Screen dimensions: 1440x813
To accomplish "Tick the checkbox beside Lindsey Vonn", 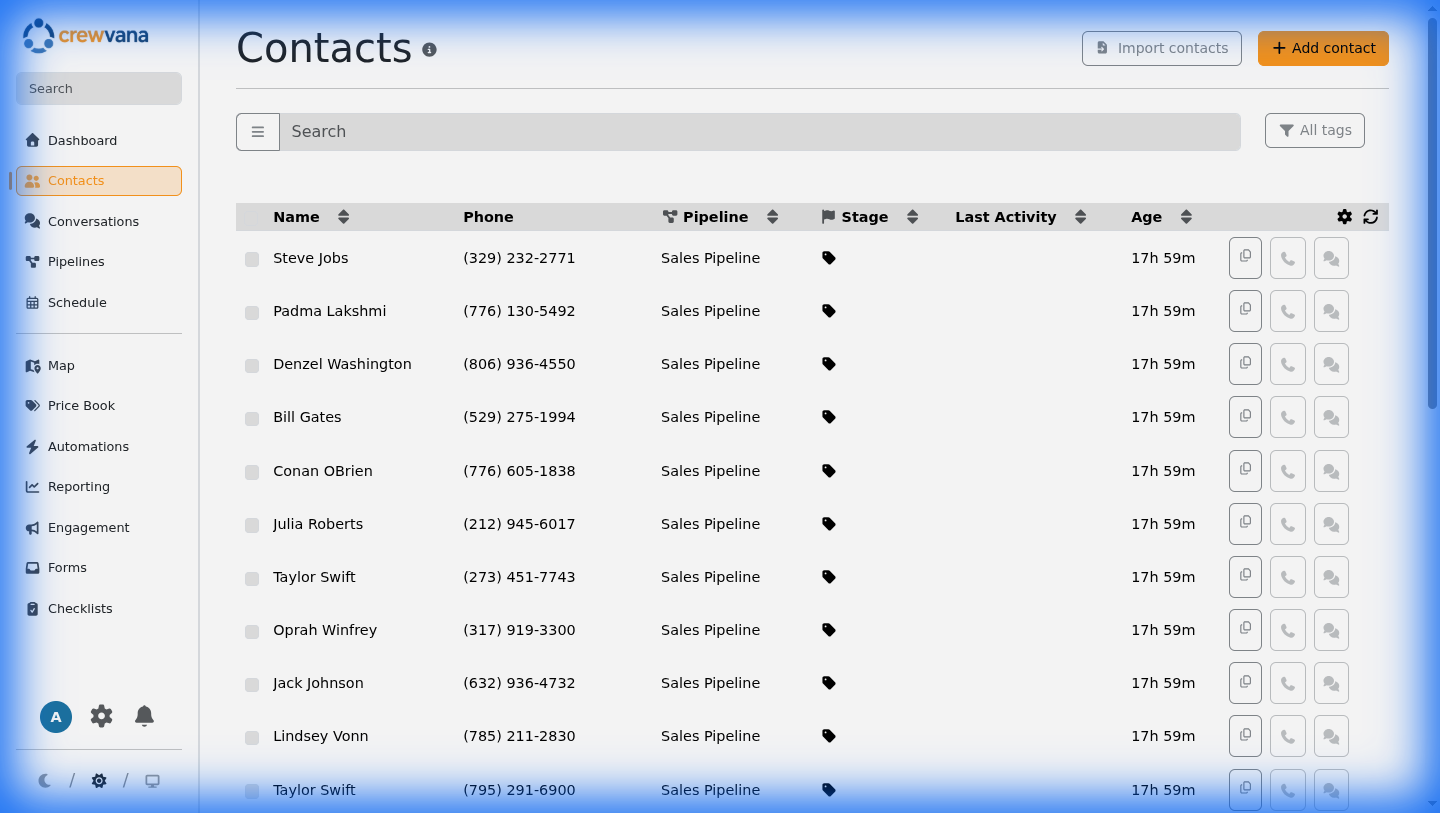I will pyautogui.click(x=251, y=738).
